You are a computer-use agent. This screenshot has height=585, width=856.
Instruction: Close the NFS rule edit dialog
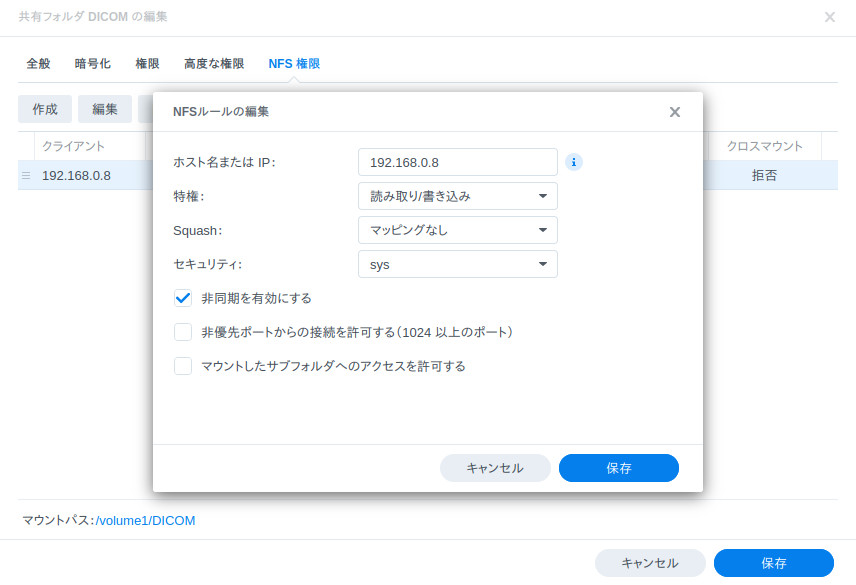(x=675, y=112)
